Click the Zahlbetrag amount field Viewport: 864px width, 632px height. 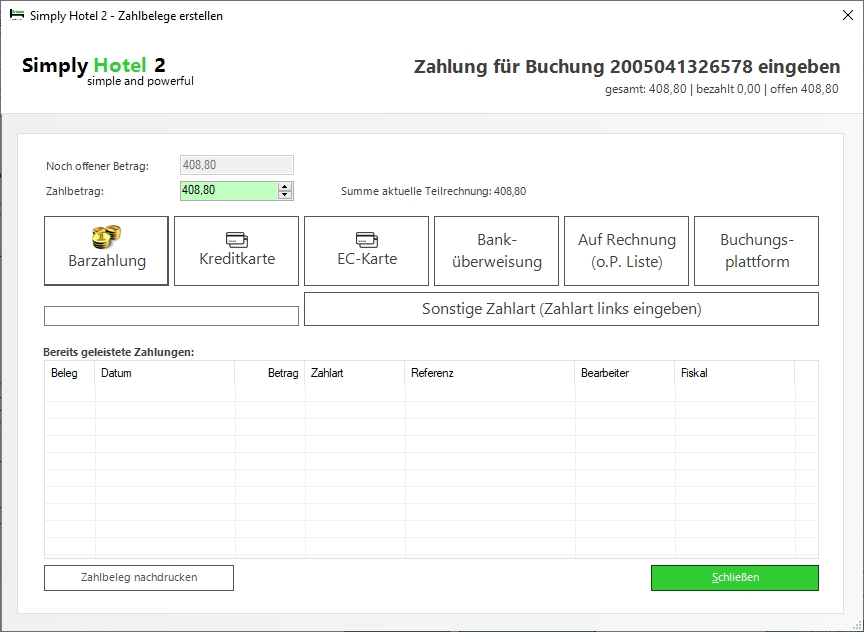pos(229,191)
